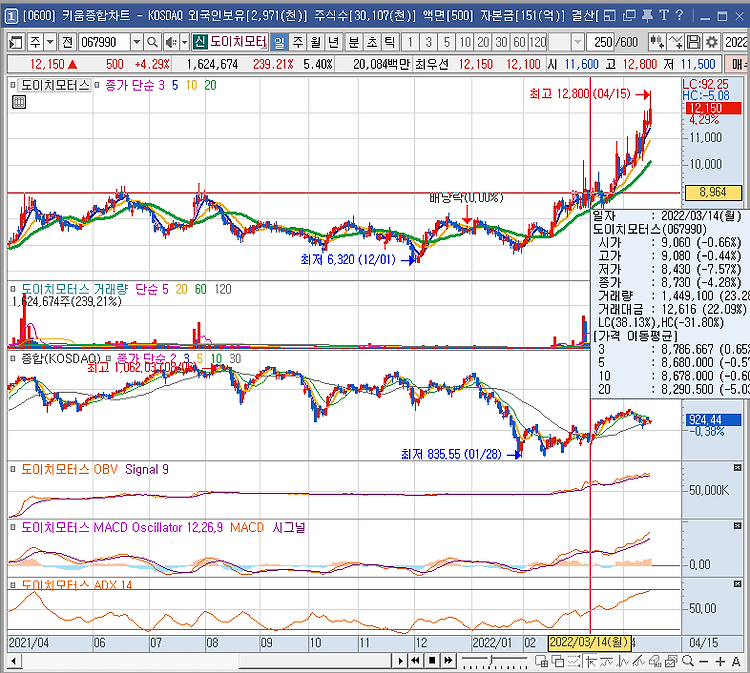Select interval button 5

click(447, 43)
